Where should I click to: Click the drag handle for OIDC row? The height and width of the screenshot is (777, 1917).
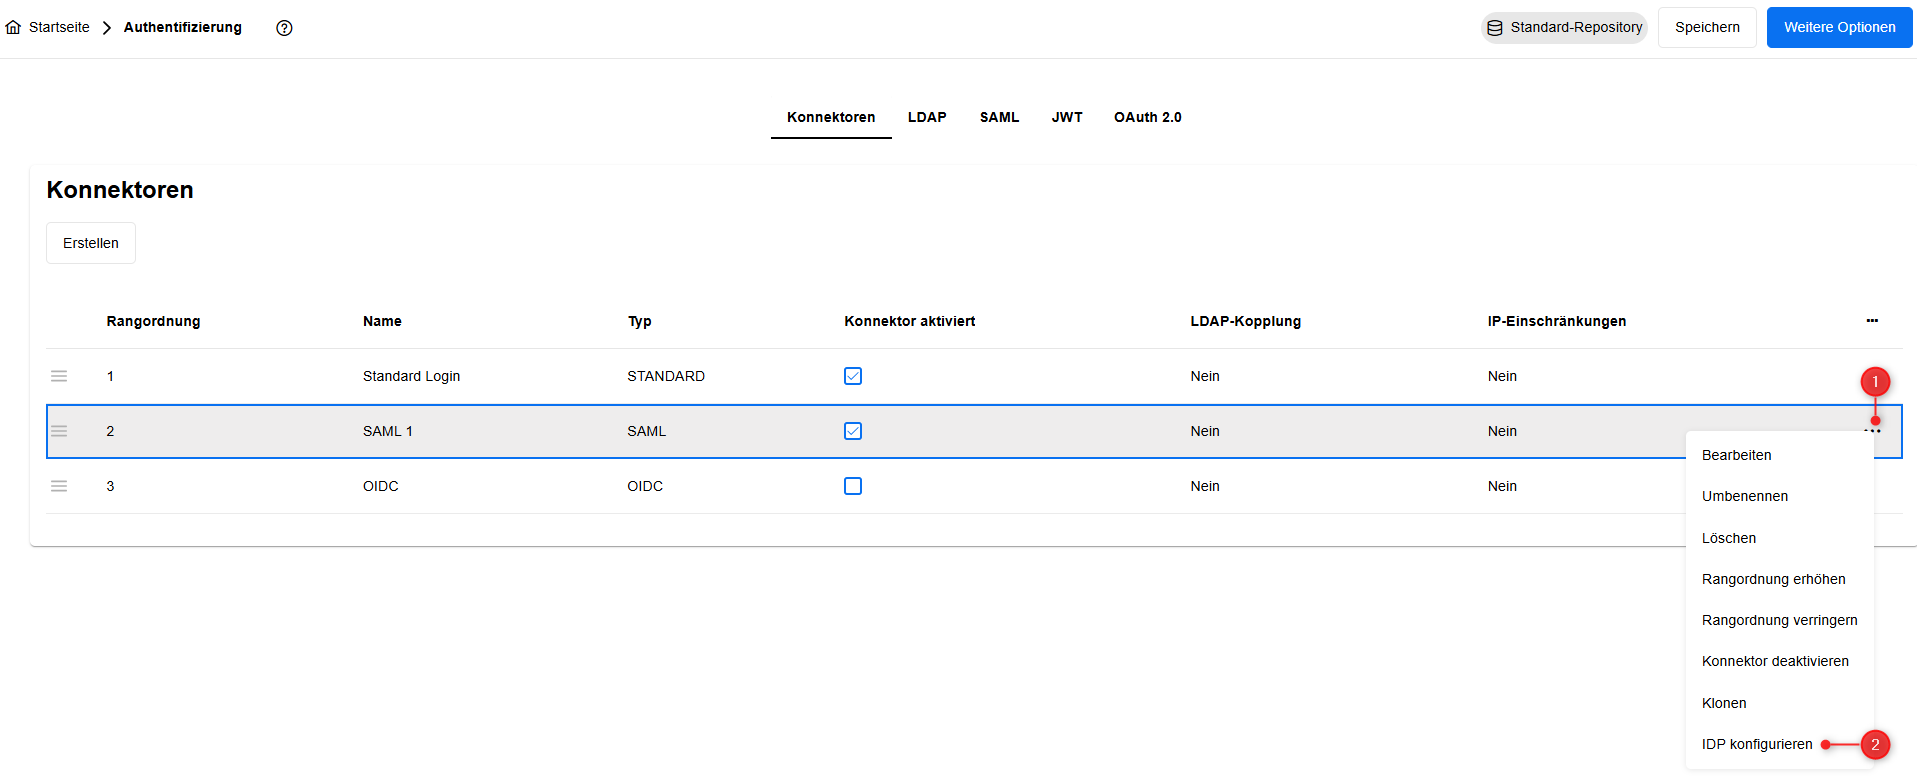[59, 486]
